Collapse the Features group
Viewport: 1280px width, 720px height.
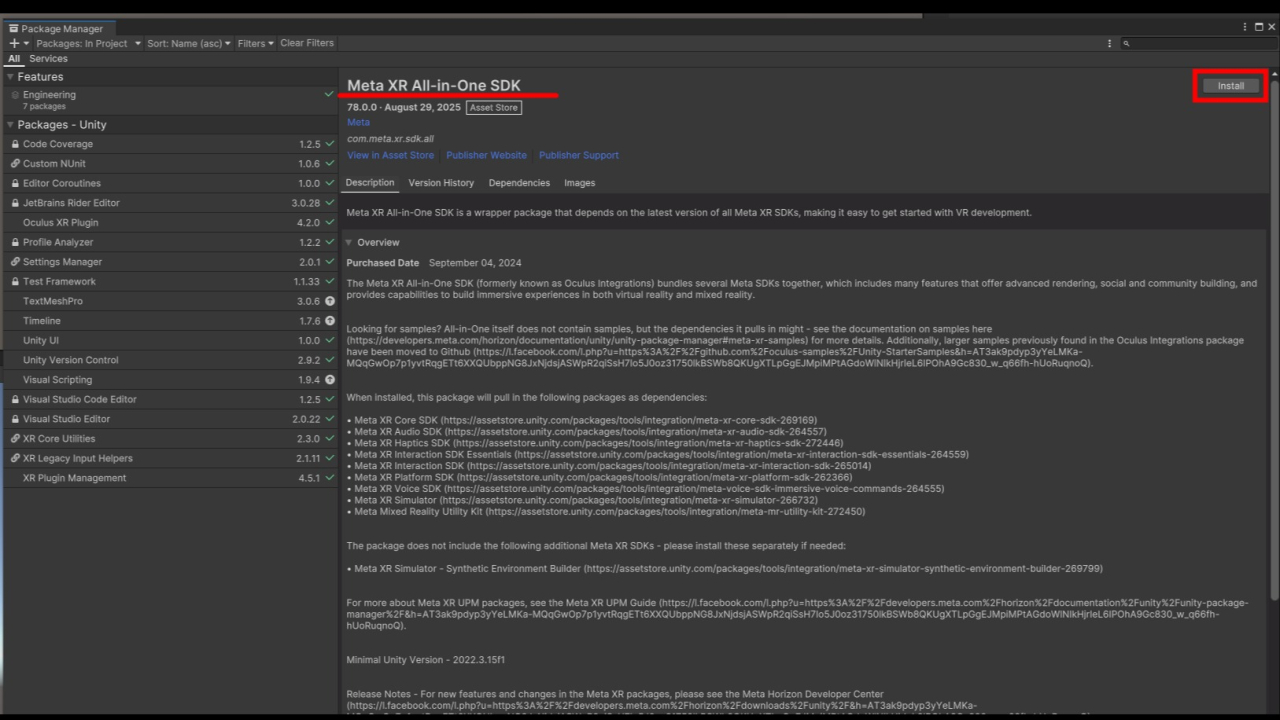click(x=10, y=77)
